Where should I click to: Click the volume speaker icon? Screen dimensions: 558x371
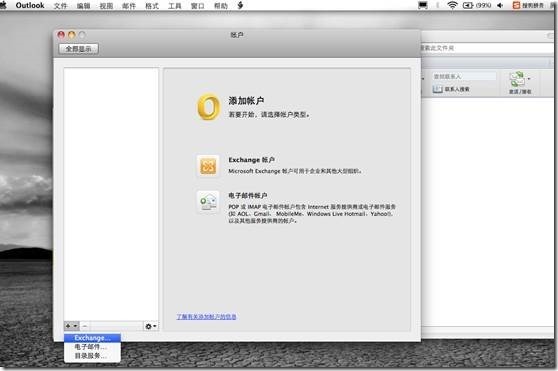500,5
